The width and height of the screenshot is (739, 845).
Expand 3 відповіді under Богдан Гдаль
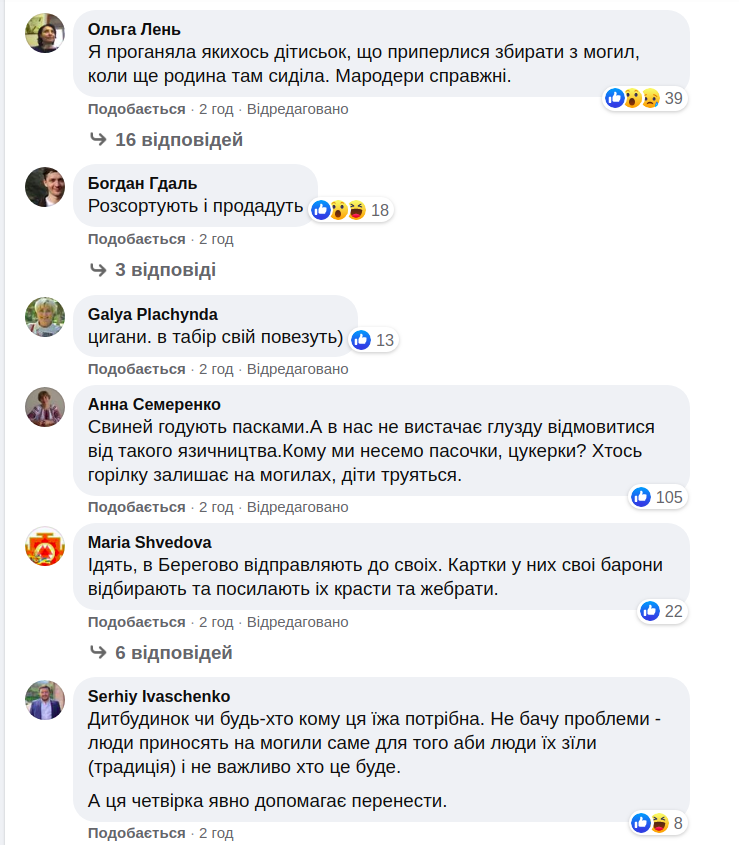[164, 270]
